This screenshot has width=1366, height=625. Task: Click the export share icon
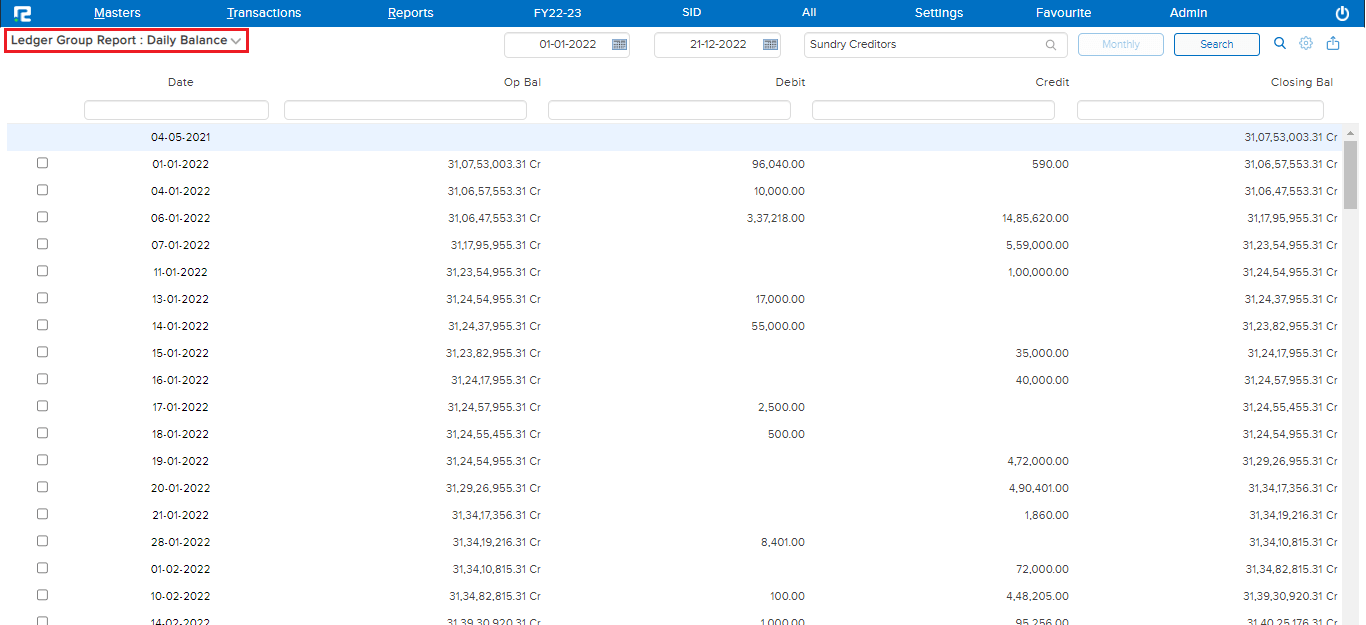[x=1333, y=44]
